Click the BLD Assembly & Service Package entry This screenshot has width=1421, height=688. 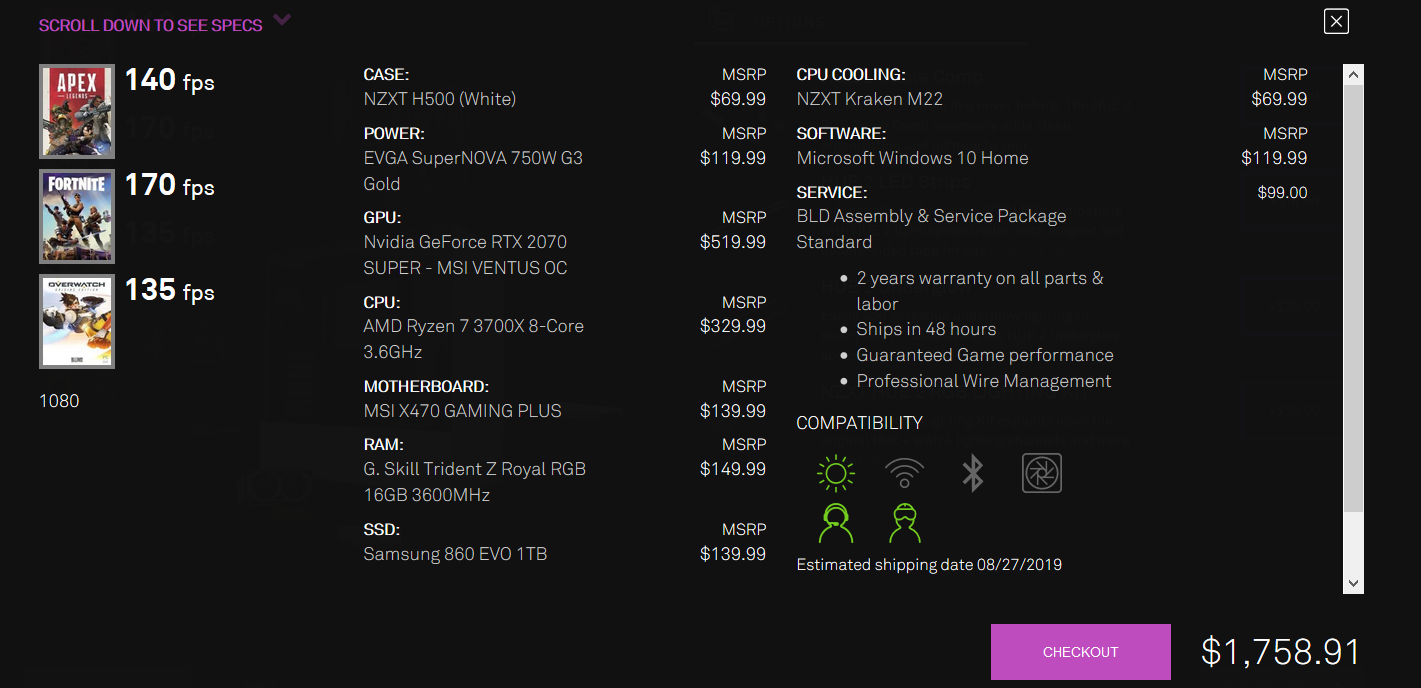coord(932,229)
